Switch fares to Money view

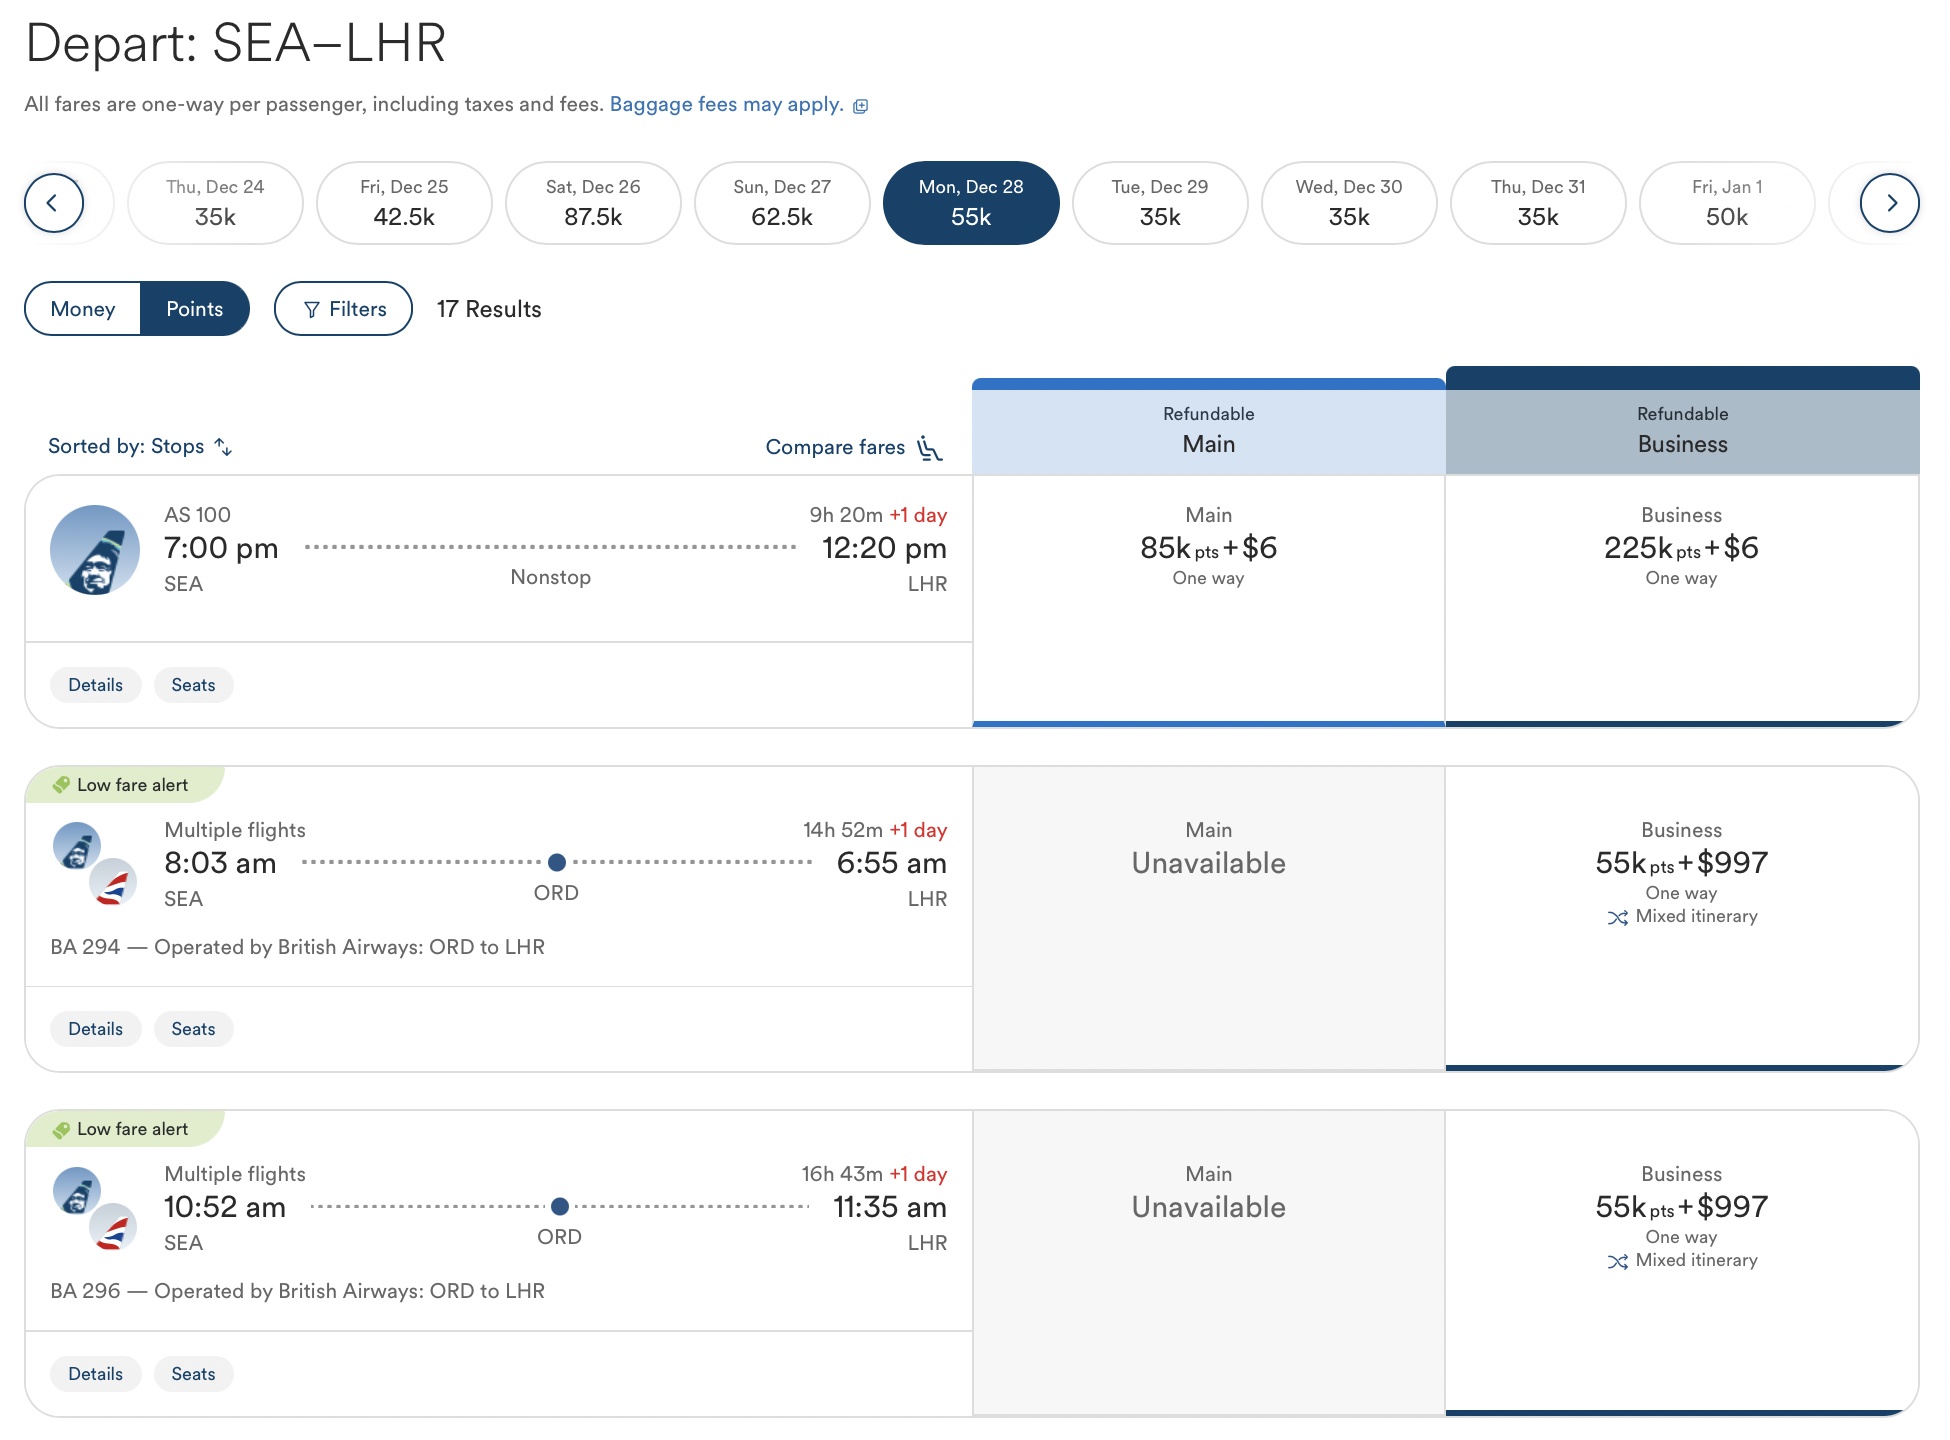tap(83, 308)
